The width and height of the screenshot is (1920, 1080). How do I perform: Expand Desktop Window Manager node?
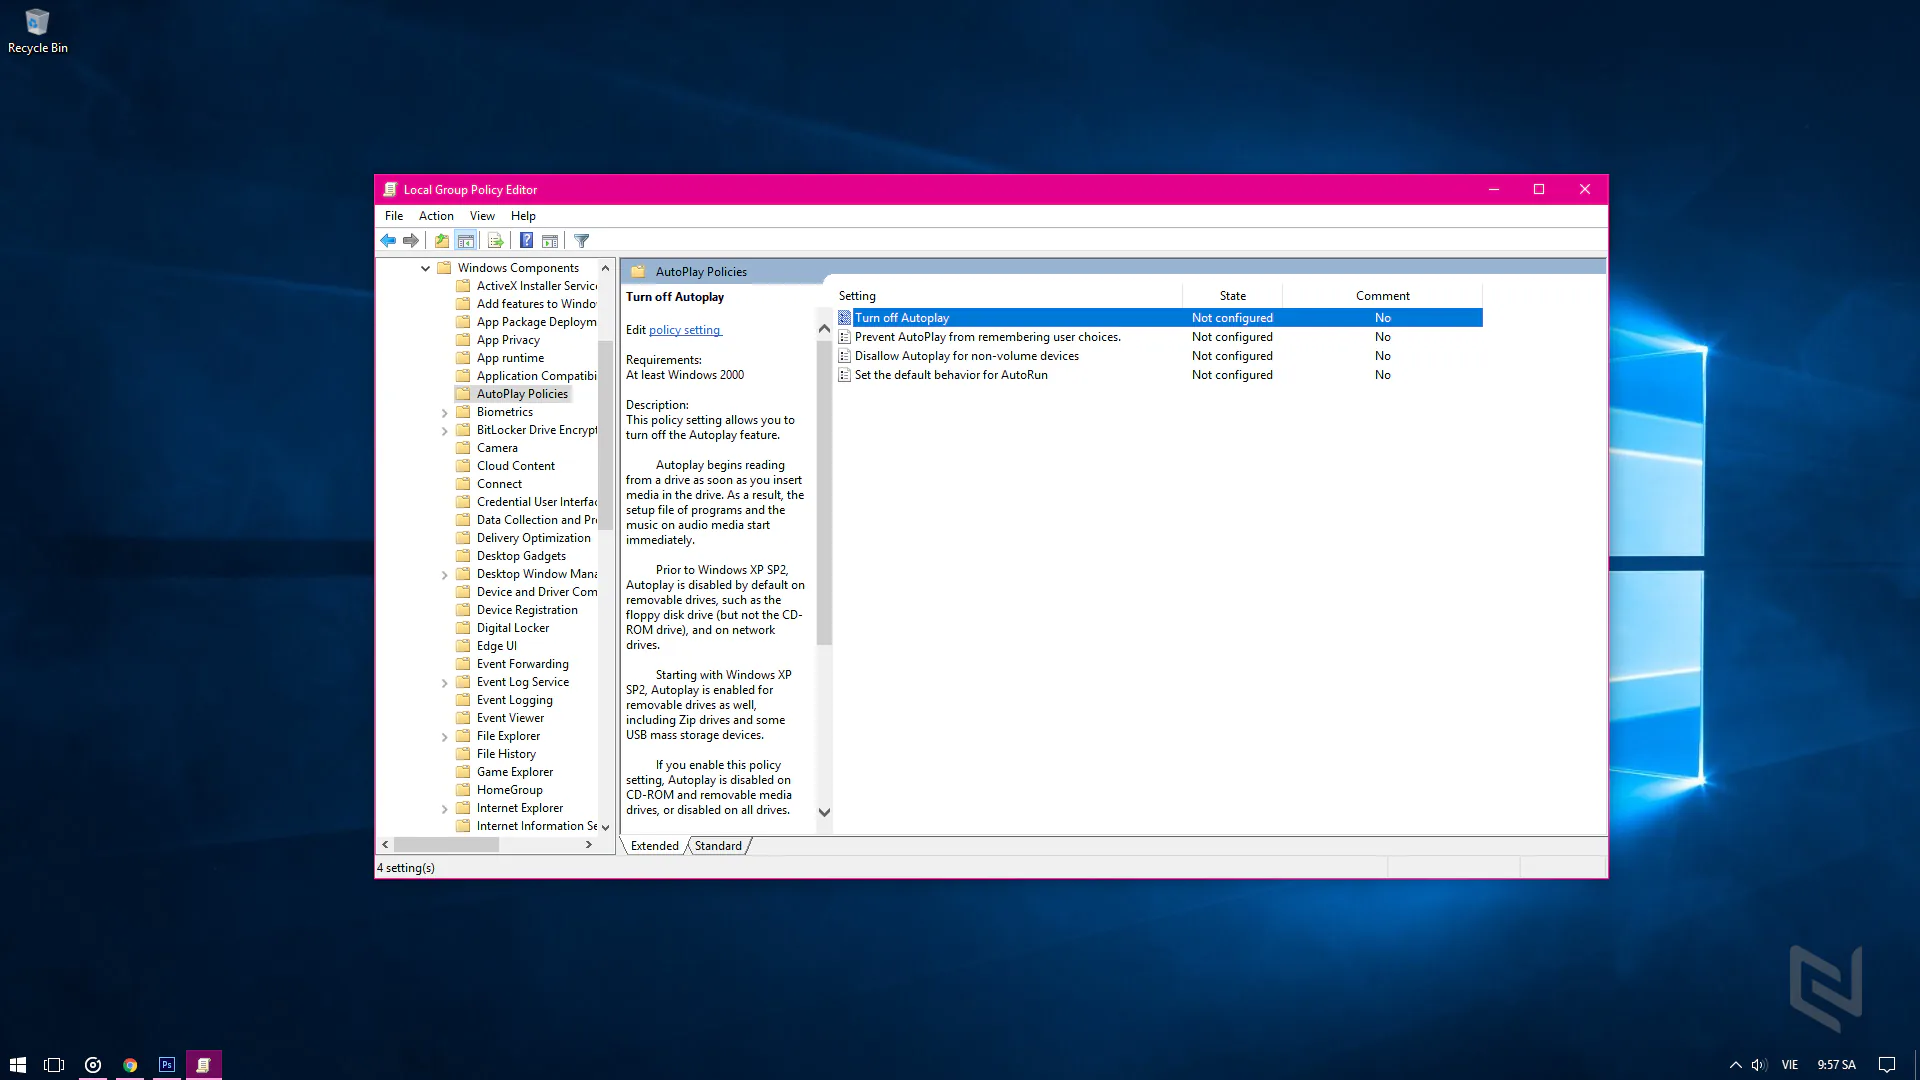[x=445, y=574]
